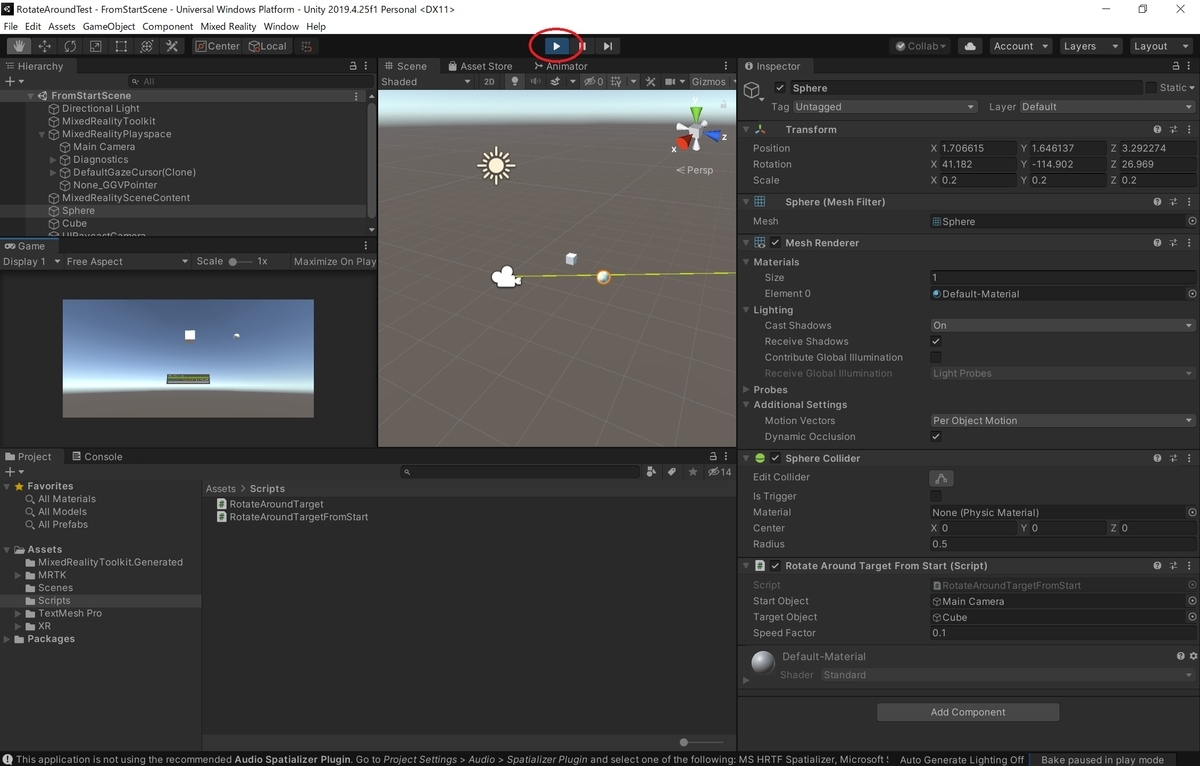Viewport: 1200px width, 766px height.
Task: Toggle Is Trigger checkbox
Action: [936, 496]
